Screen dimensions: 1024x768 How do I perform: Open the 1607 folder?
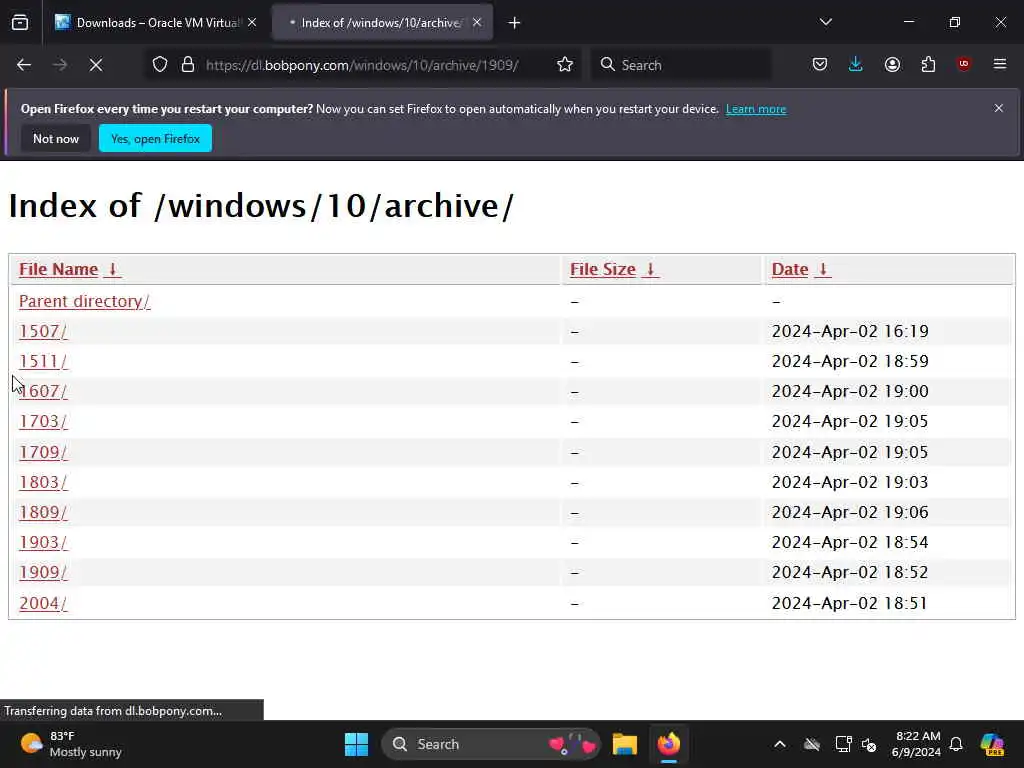(x=43, y=391)
